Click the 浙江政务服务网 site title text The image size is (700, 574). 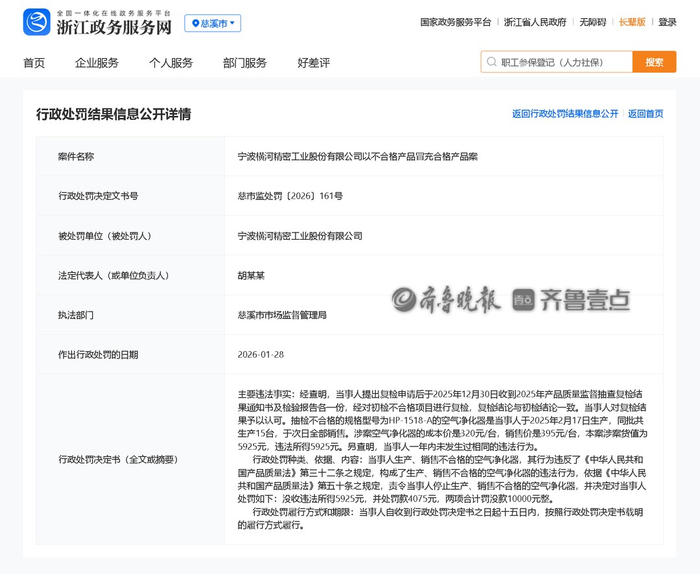[114, 27]
